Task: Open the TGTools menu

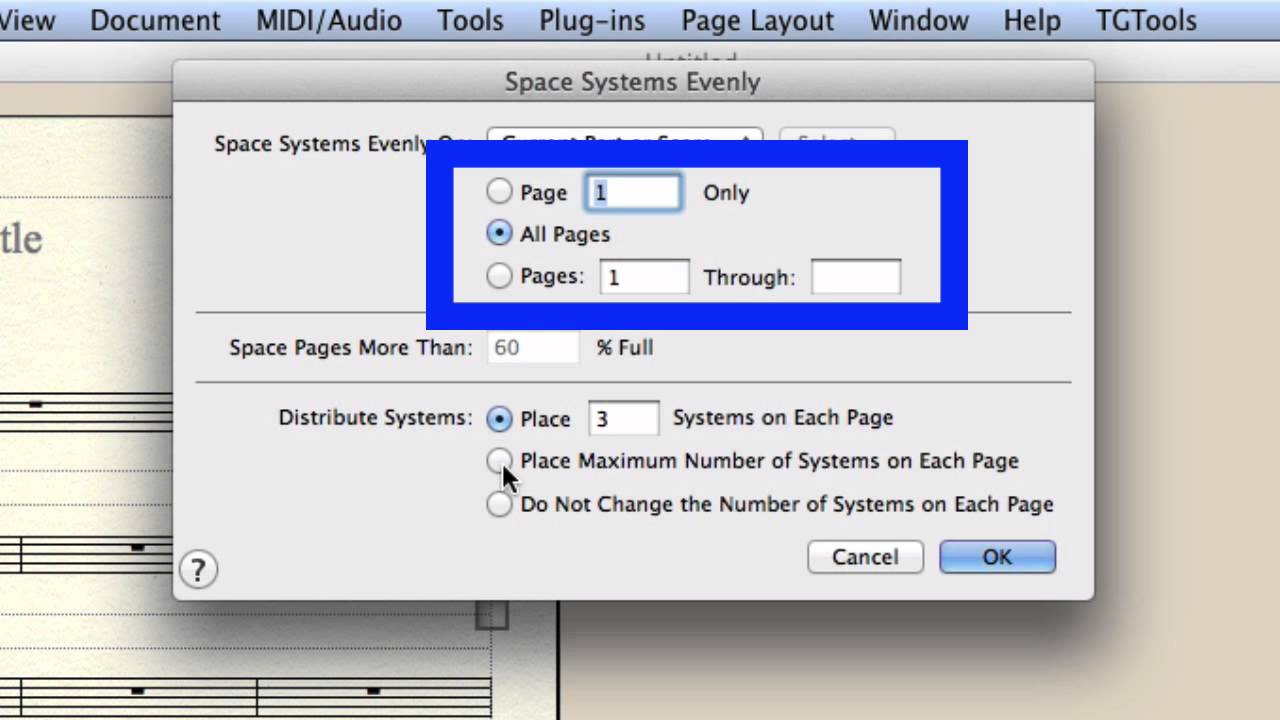Action: [1146, 20]
